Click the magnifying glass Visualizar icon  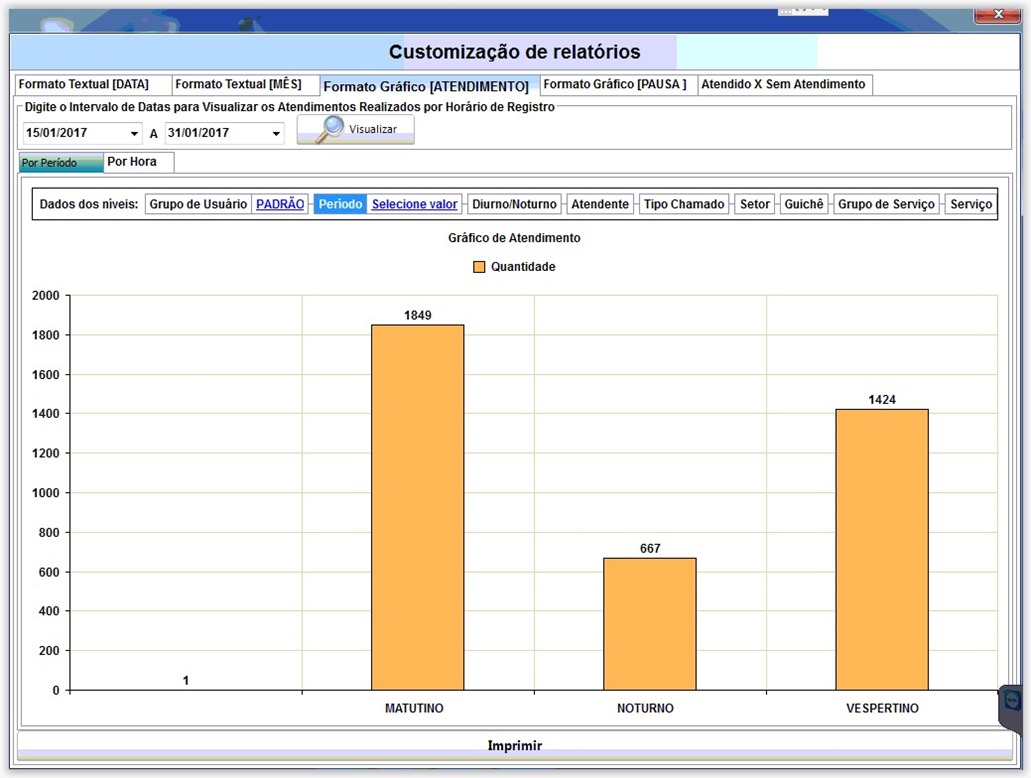tap(330, 129)
